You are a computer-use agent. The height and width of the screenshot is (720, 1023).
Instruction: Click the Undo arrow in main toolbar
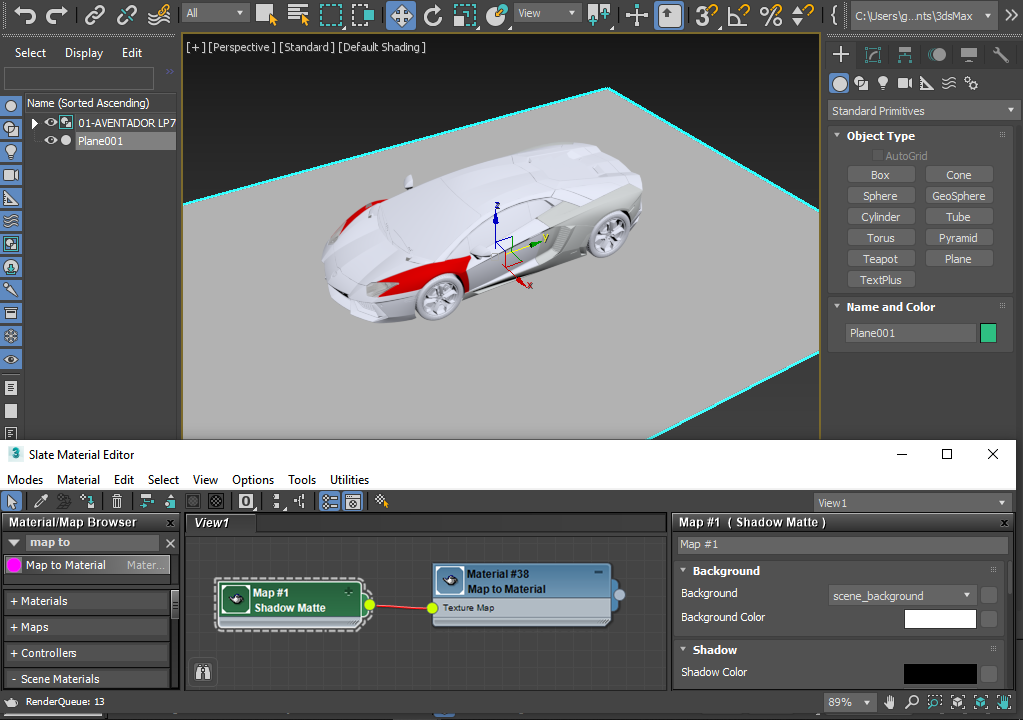point(24,15)
